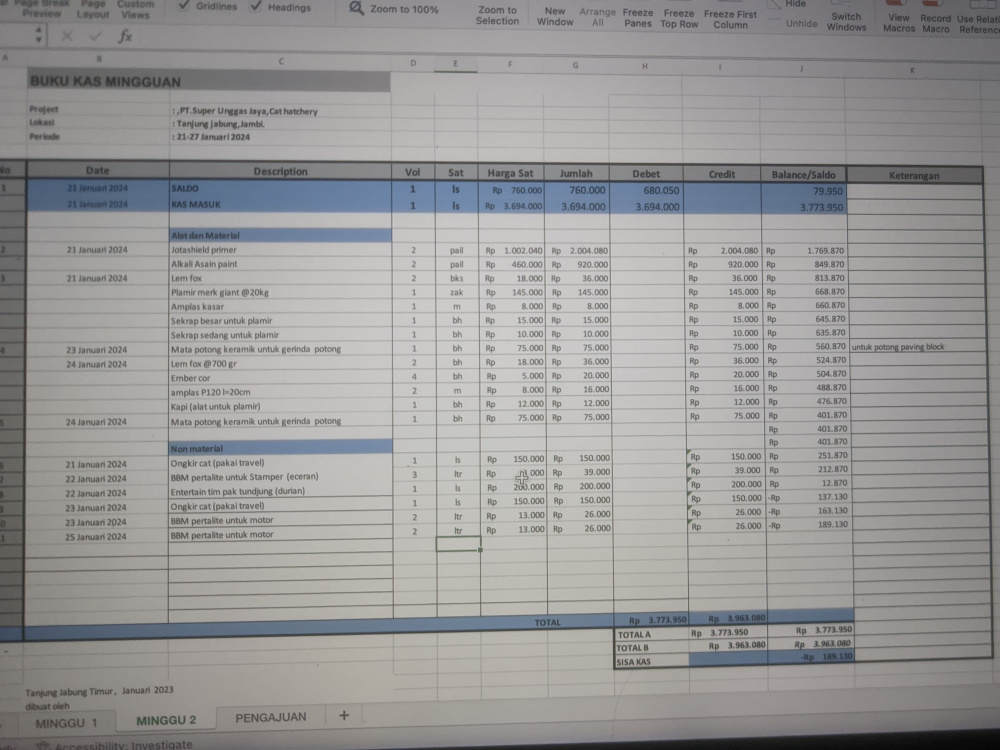
Task: Click Arrange All button
Action: coord(598,17)
